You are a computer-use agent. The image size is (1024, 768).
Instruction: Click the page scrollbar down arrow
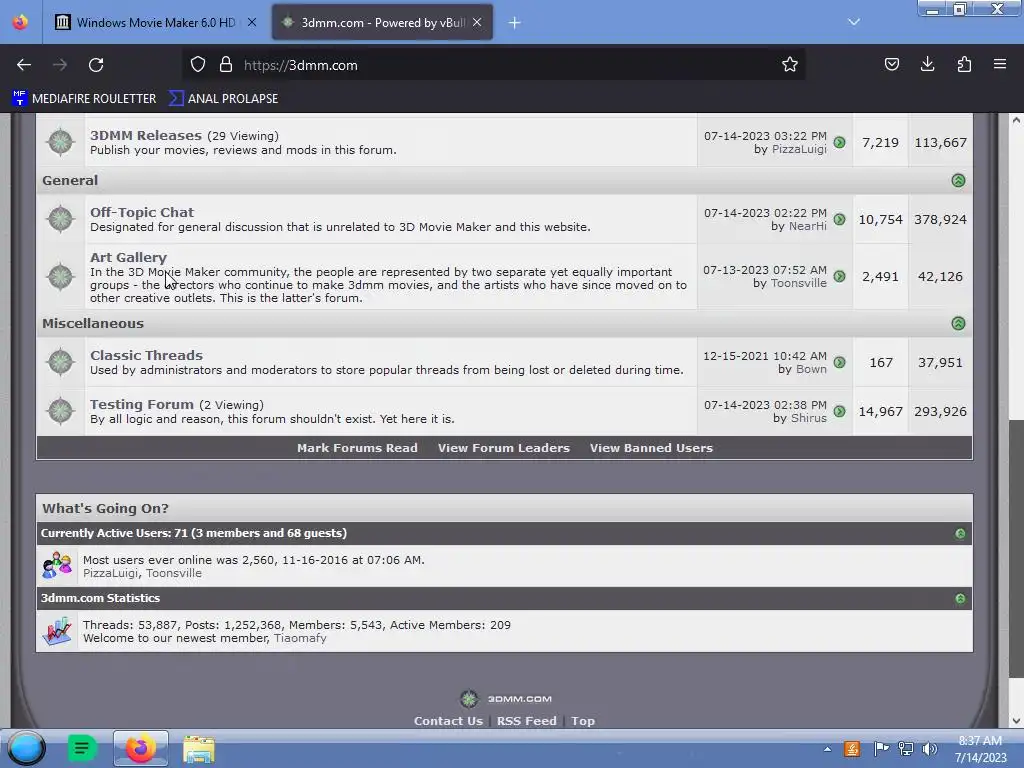(x=1016, y=721)
